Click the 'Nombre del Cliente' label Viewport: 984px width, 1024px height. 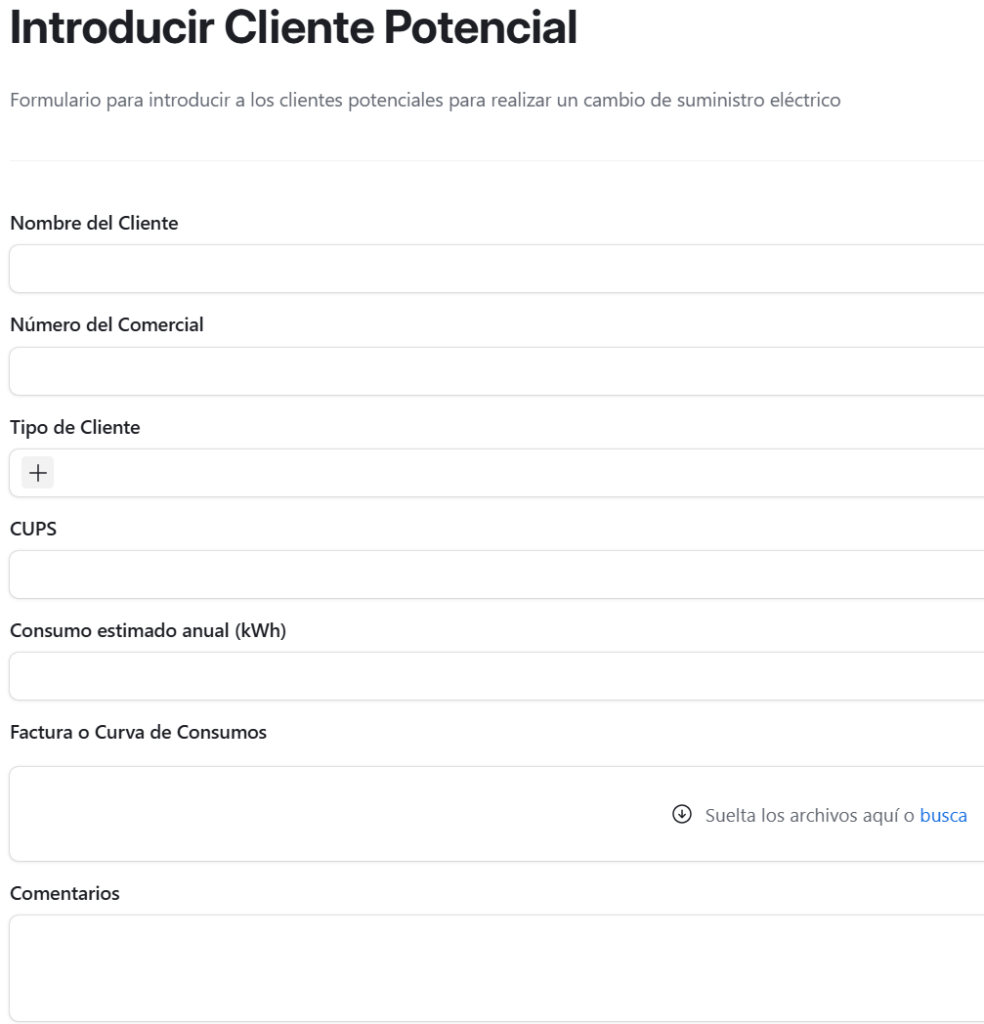click(x=93, y=223)
